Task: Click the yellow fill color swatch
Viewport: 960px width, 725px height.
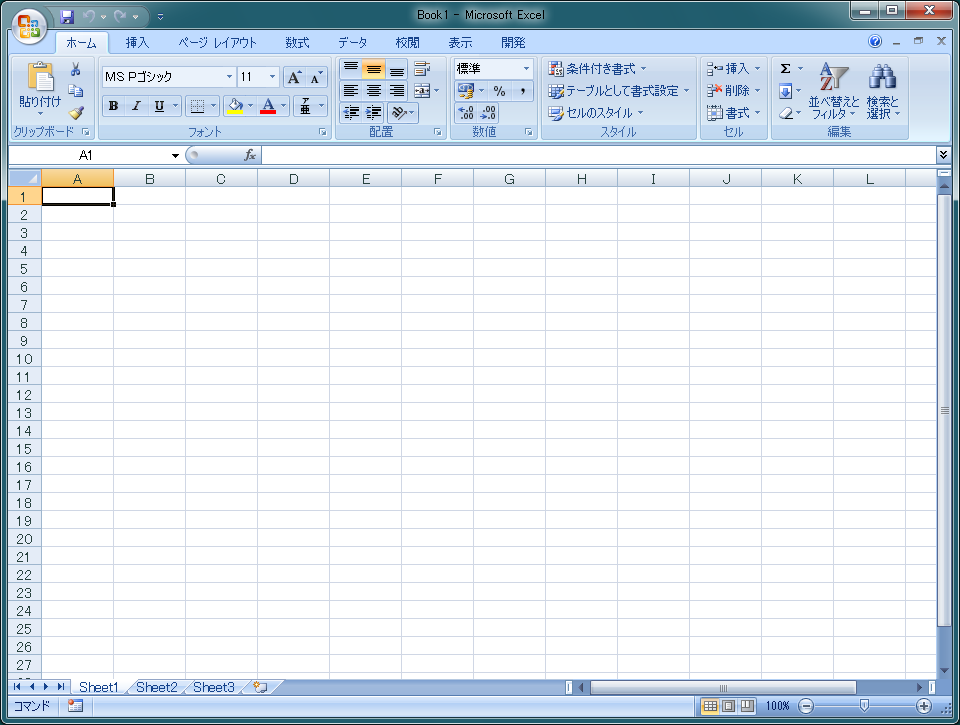Action: coord(235,106)
